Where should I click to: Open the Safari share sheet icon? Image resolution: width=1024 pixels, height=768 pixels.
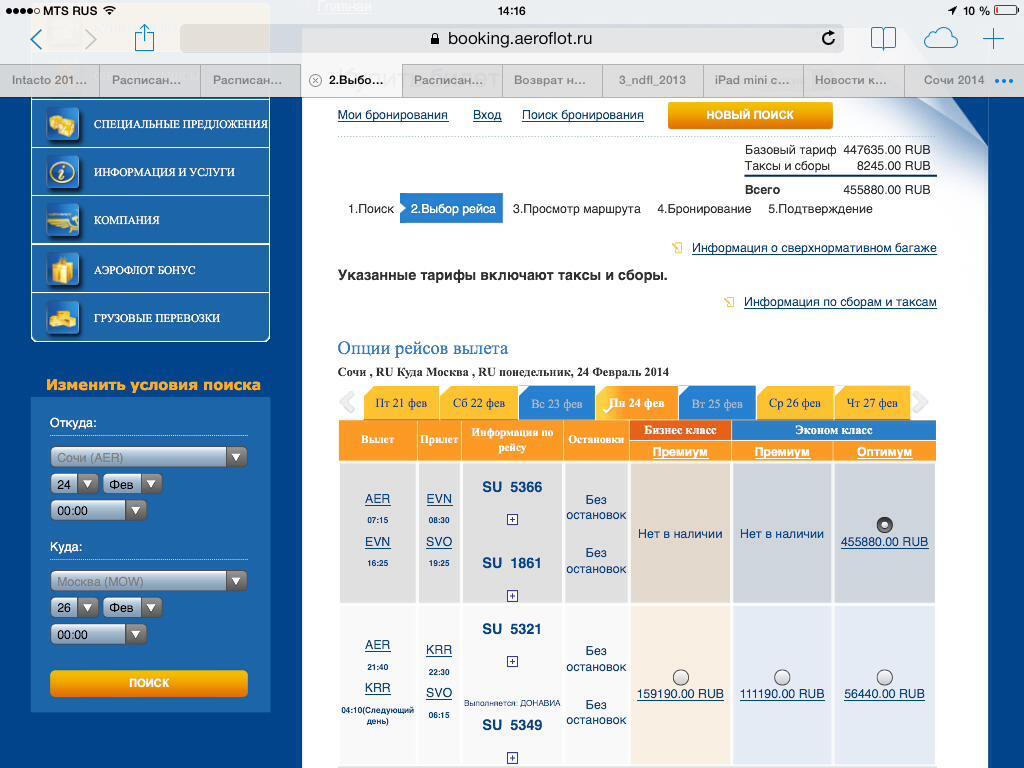click(x=144, y=38)
